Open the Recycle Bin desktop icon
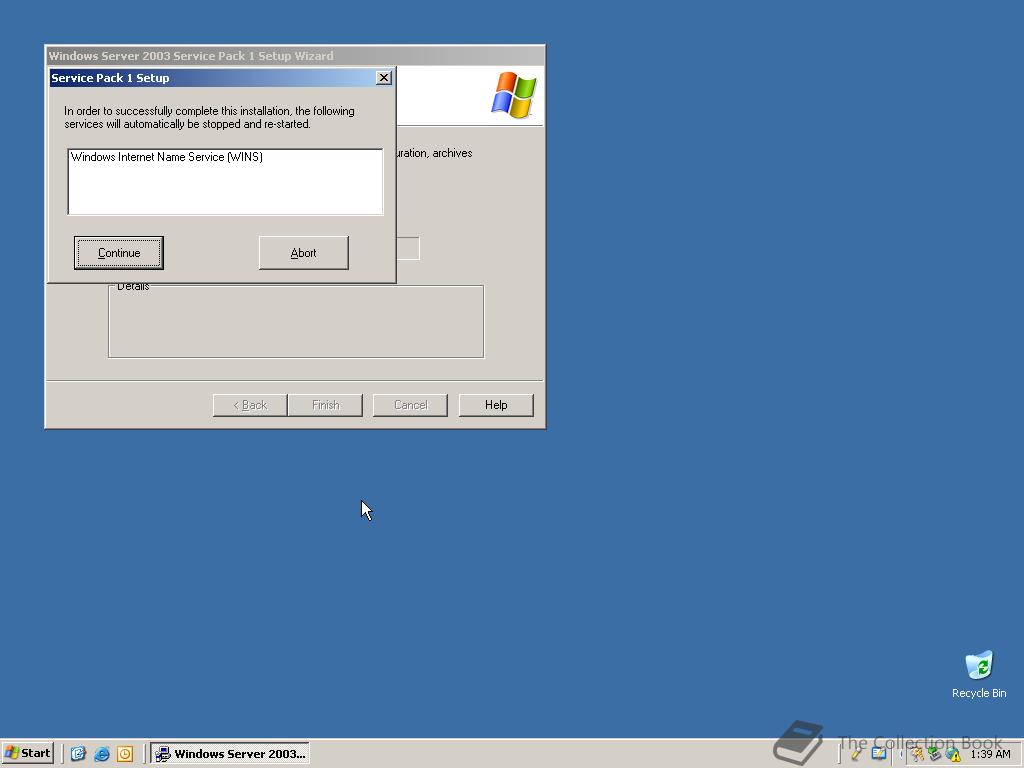Image resolution: width=1024 pixels, height=768 pixels. pos(978,675)
